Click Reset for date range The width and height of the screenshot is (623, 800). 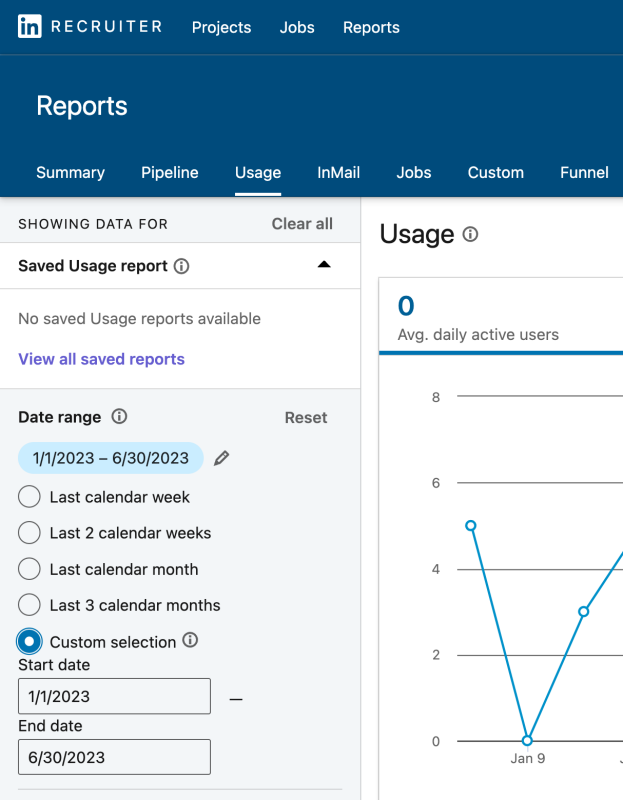(306, 417)
